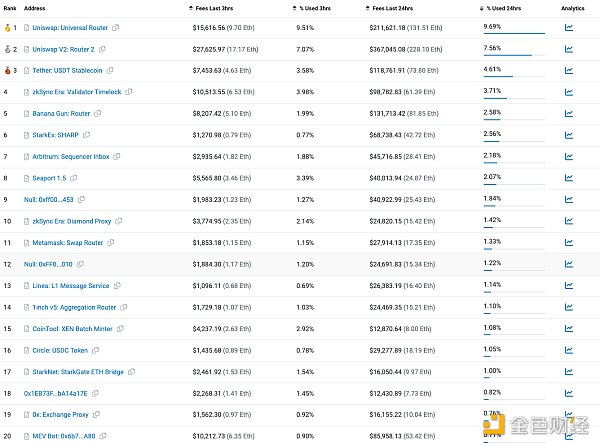This screenshot has height=446, width=600.
Task: View analytics chart for Circle: USDC Token
Action: [x=569, y=350]
